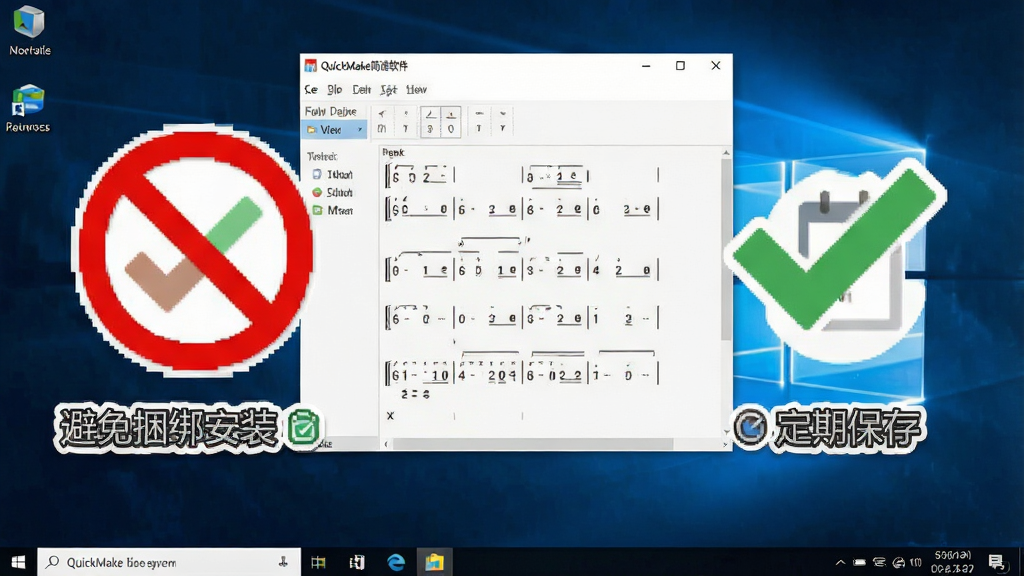Open the Deit menu
The width and height of the screenshot is (1024, 576).
coord(361,89)
